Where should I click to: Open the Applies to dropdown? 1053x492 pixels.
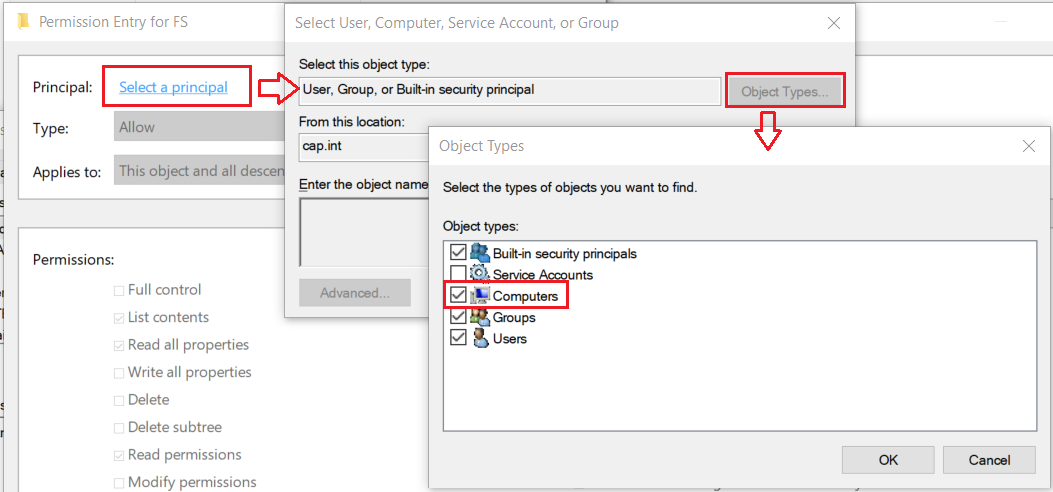(199, 170)
